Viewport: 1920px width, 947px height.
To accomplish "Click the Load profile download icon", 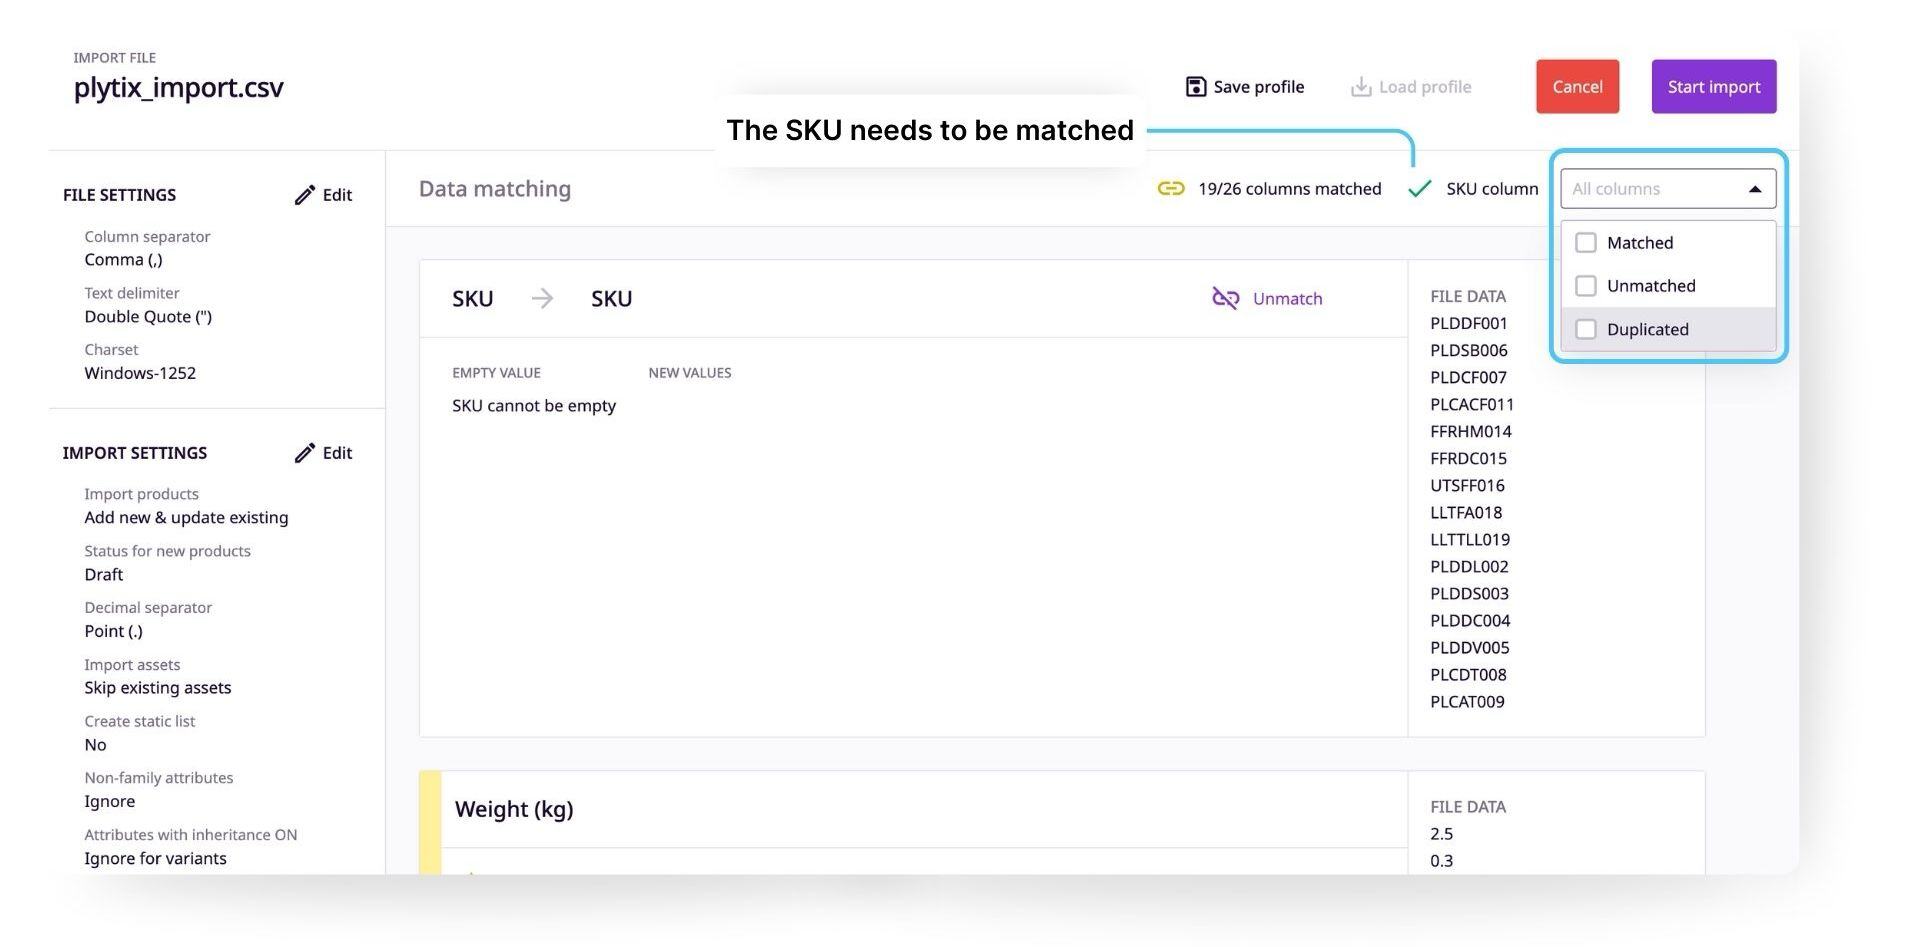I will [x=1360, y=87].
